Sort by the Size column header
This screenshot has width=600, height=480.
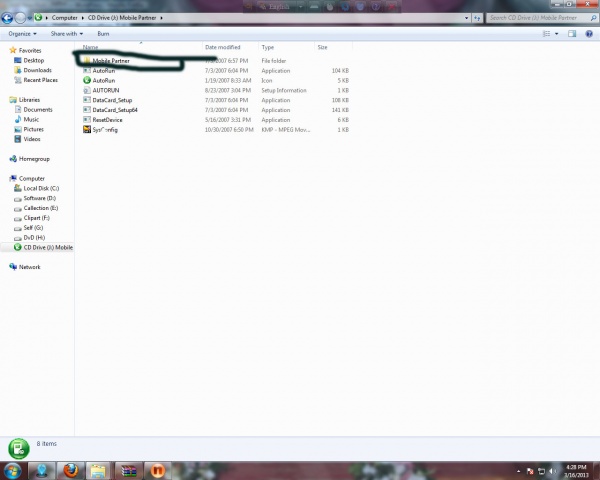pos(322,47)
